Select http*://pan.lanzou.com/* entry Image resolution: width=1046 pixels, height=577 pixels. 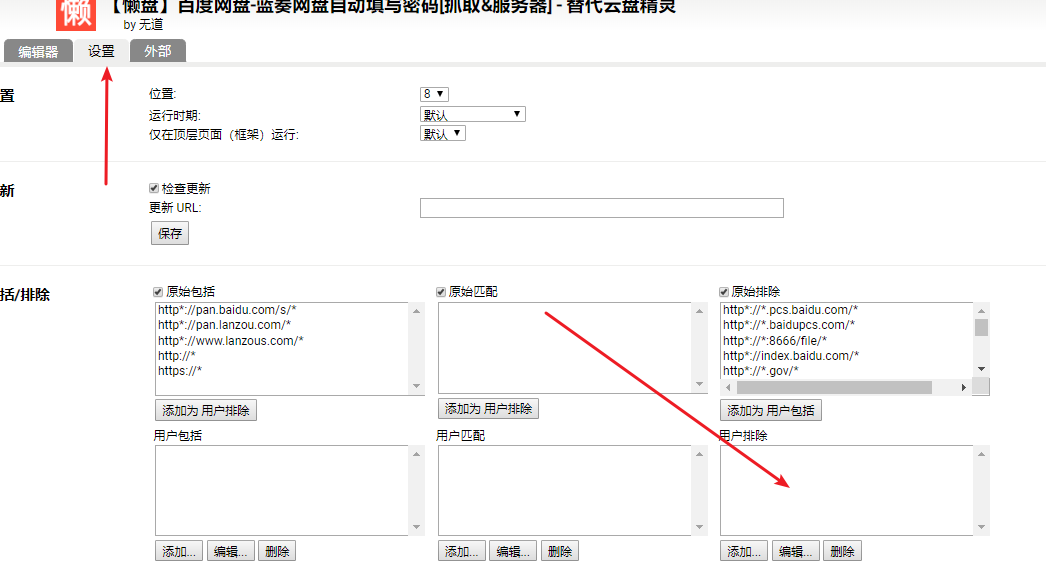(224, 325)
